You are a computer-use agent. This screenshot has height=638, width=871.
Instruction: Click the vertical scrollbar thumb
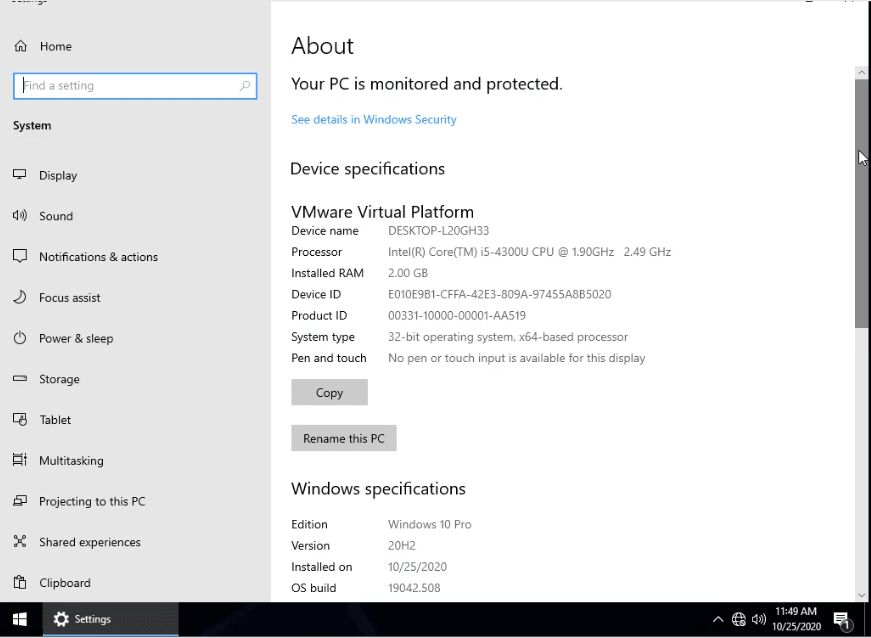click(x=862, y=203)
